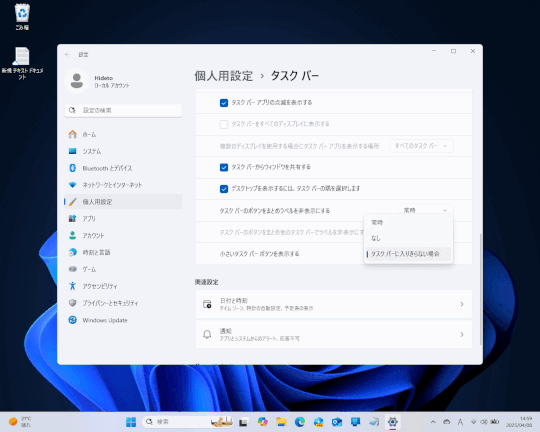This screenshot has width=540, height=432.
Task: Toggle show taskbar on all displays checkbox
Action: point(224,124)
